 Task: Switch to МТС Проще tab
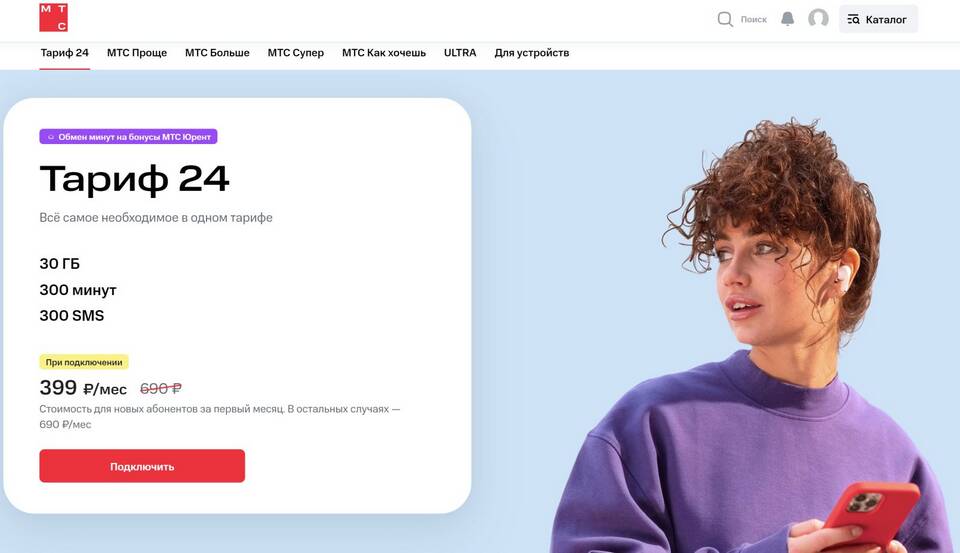pos(137,53)
